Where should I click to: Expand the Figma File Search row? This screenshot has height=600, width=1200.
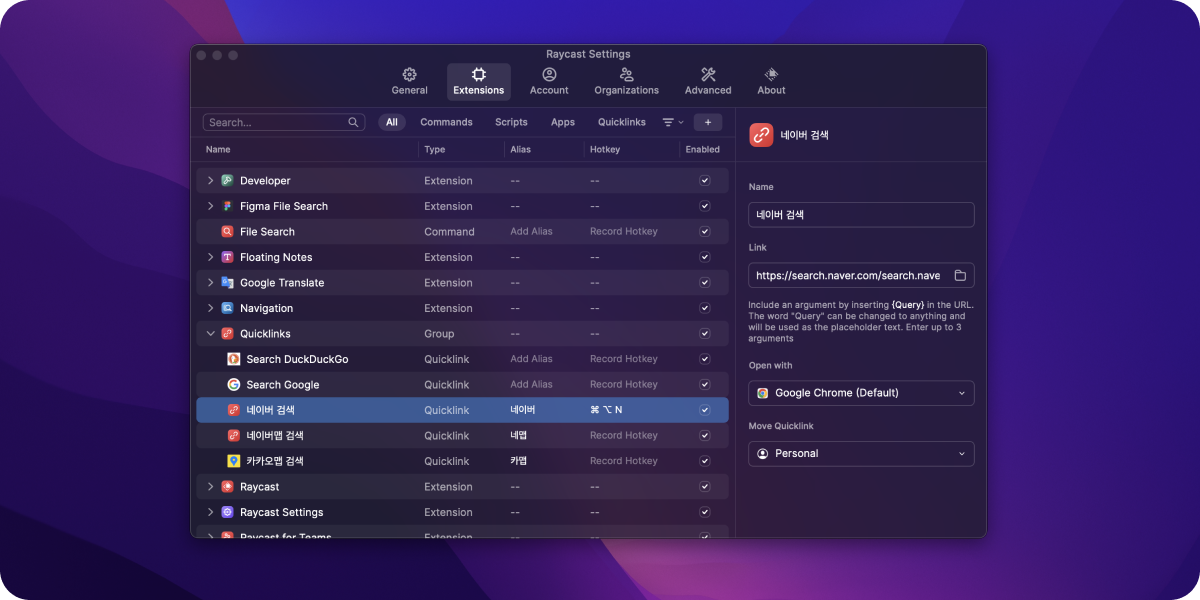pos(210,206)
